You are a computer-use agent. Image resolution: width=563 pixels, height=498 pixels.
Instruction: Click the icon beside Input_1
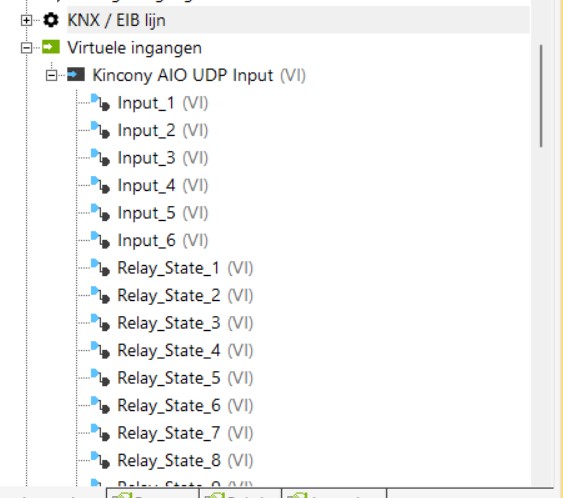coord(100,102)
